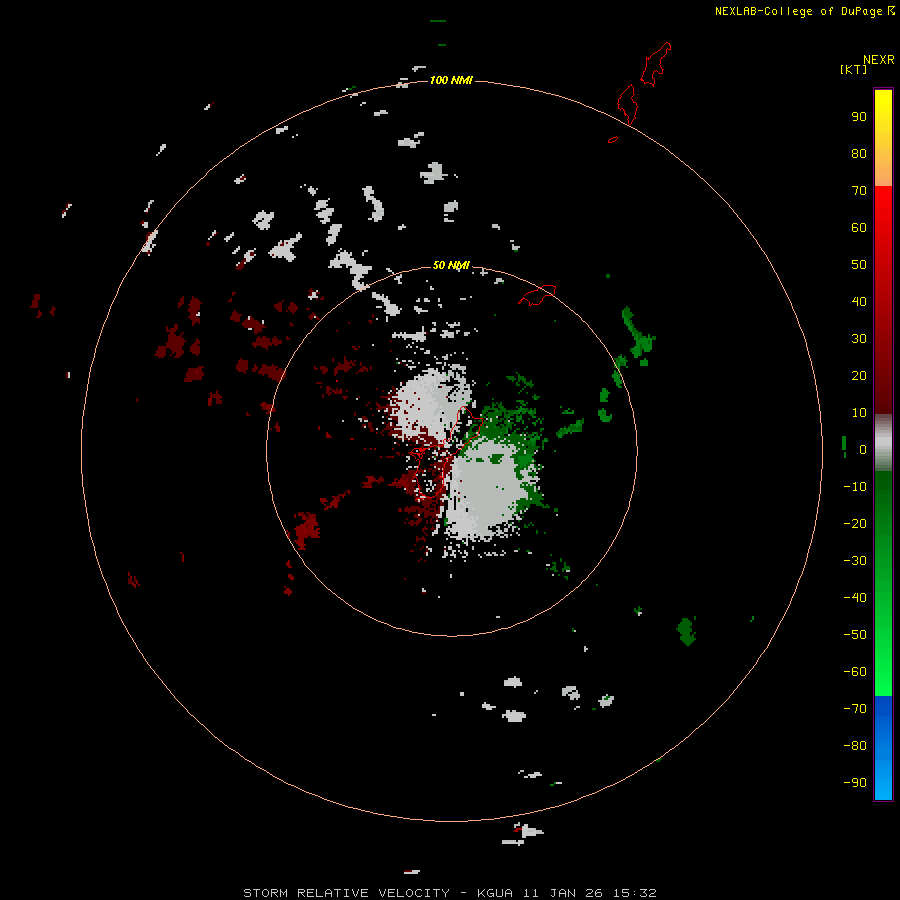Click the -70 value on velocity scale
This screenshot has height=900, width=900.
pyautogui.click(x=855, y=709)
